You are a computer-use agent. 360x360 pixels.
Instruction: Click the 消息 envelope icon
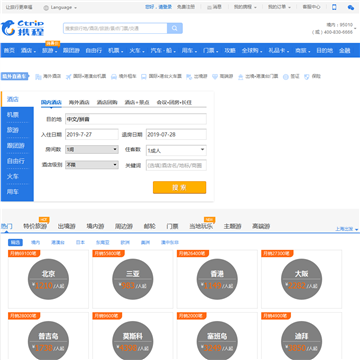(209, 7)
